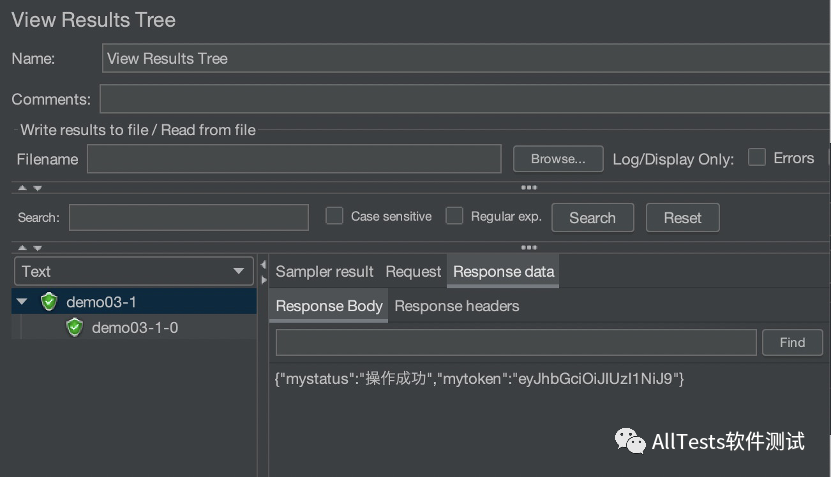
Task: Switch to the Sampler result tab
Action: [x=324, y=272]
